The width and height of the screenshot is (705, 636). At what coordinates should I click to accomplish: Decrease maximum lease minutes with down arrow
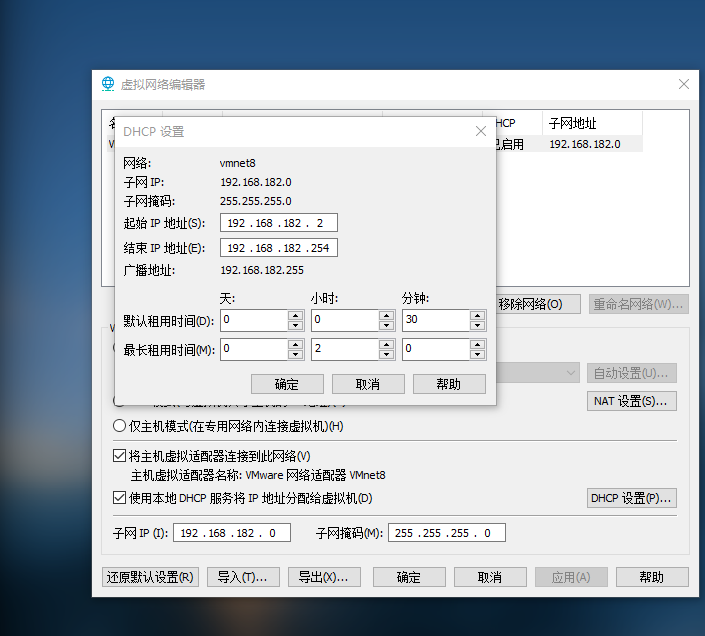click(x=477, y=355)
